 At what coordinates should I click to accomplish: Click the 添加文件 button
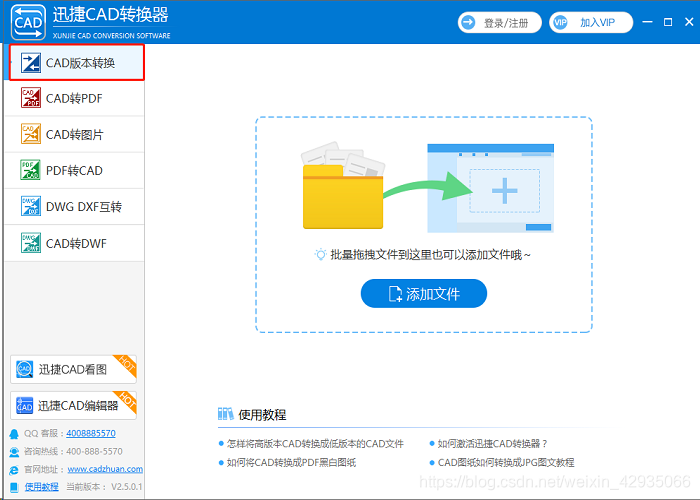click(424, 293)
